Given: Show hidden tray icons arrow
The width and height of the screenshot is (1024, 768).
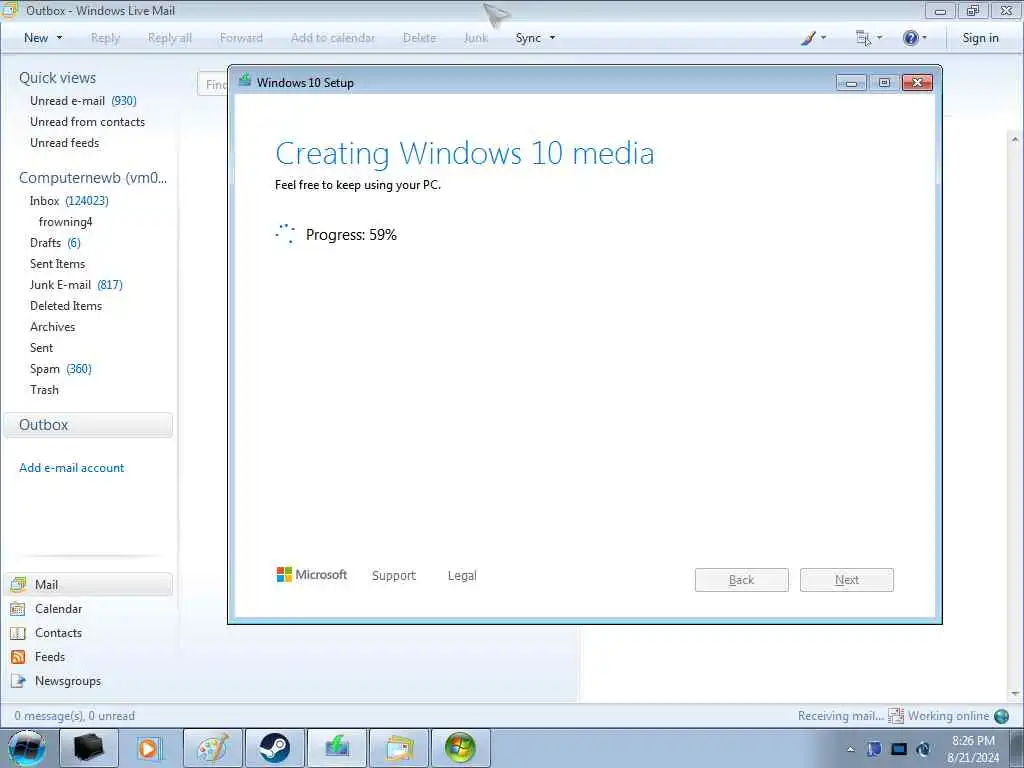Looking at the screenshot, I should (850, 750).
